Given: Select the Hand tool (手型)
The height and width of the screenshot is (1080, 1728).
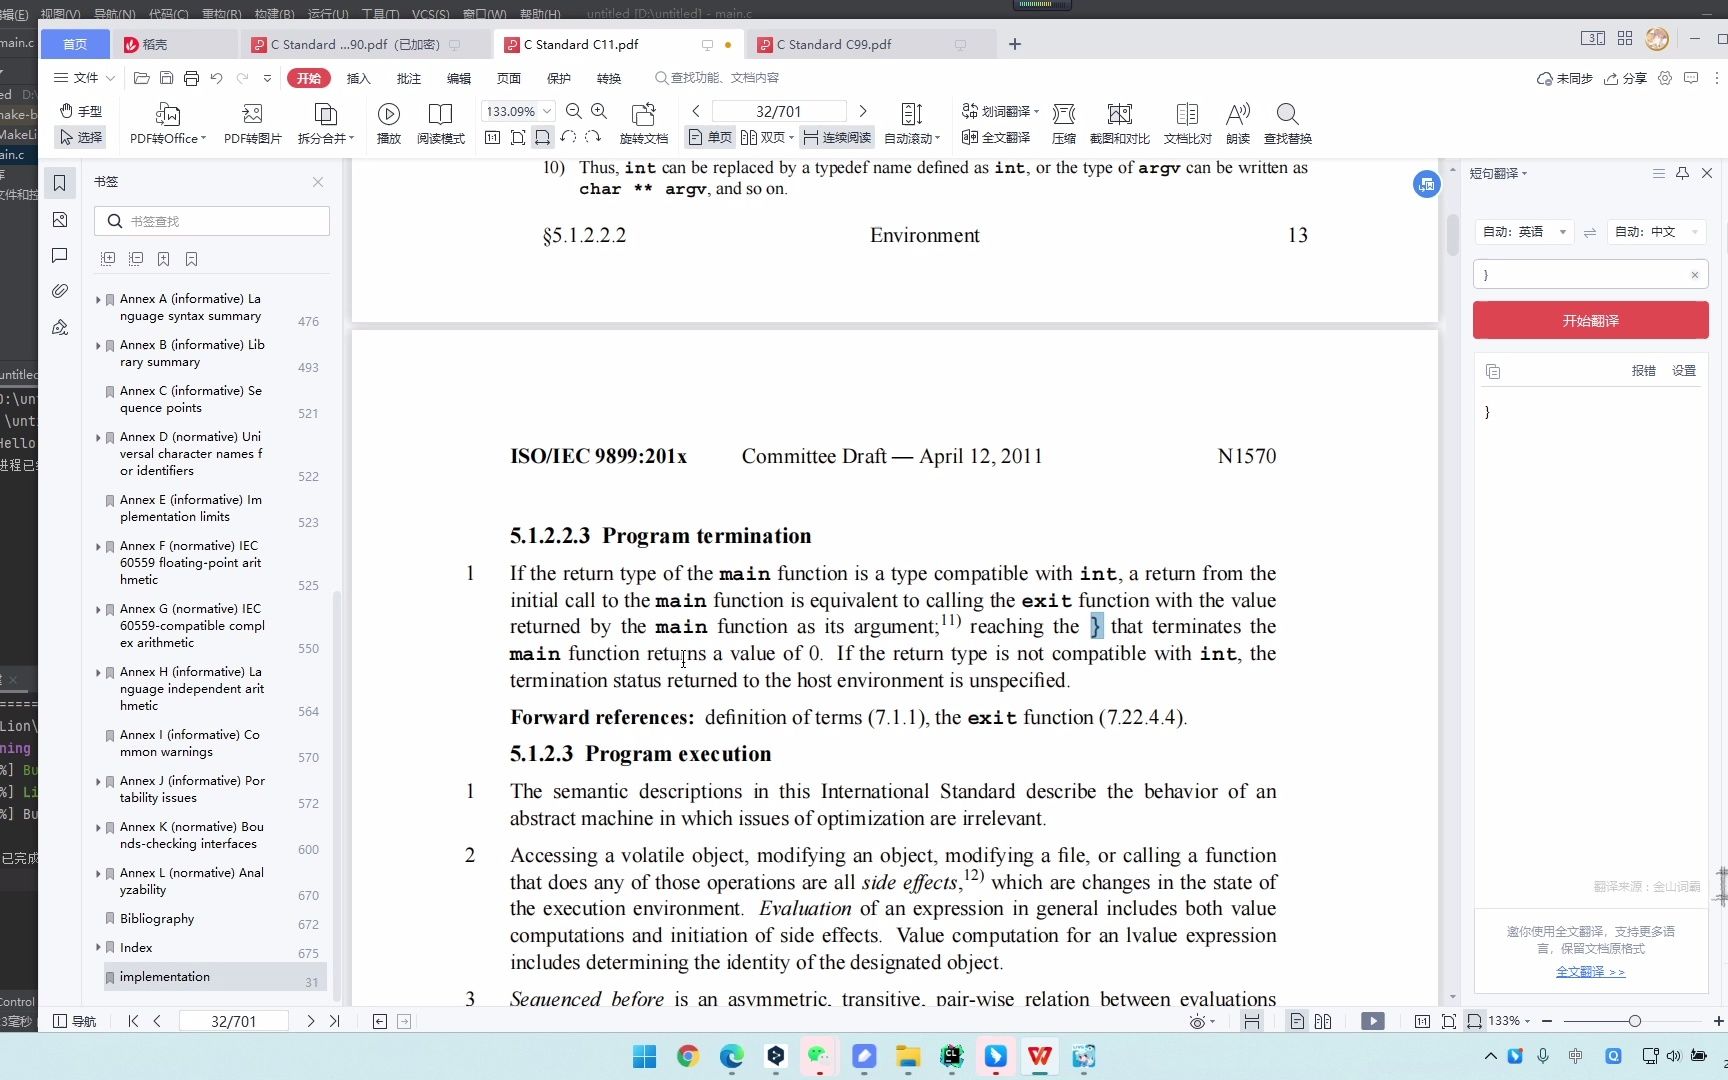Looking at the screenshot, I should (80, 111).
